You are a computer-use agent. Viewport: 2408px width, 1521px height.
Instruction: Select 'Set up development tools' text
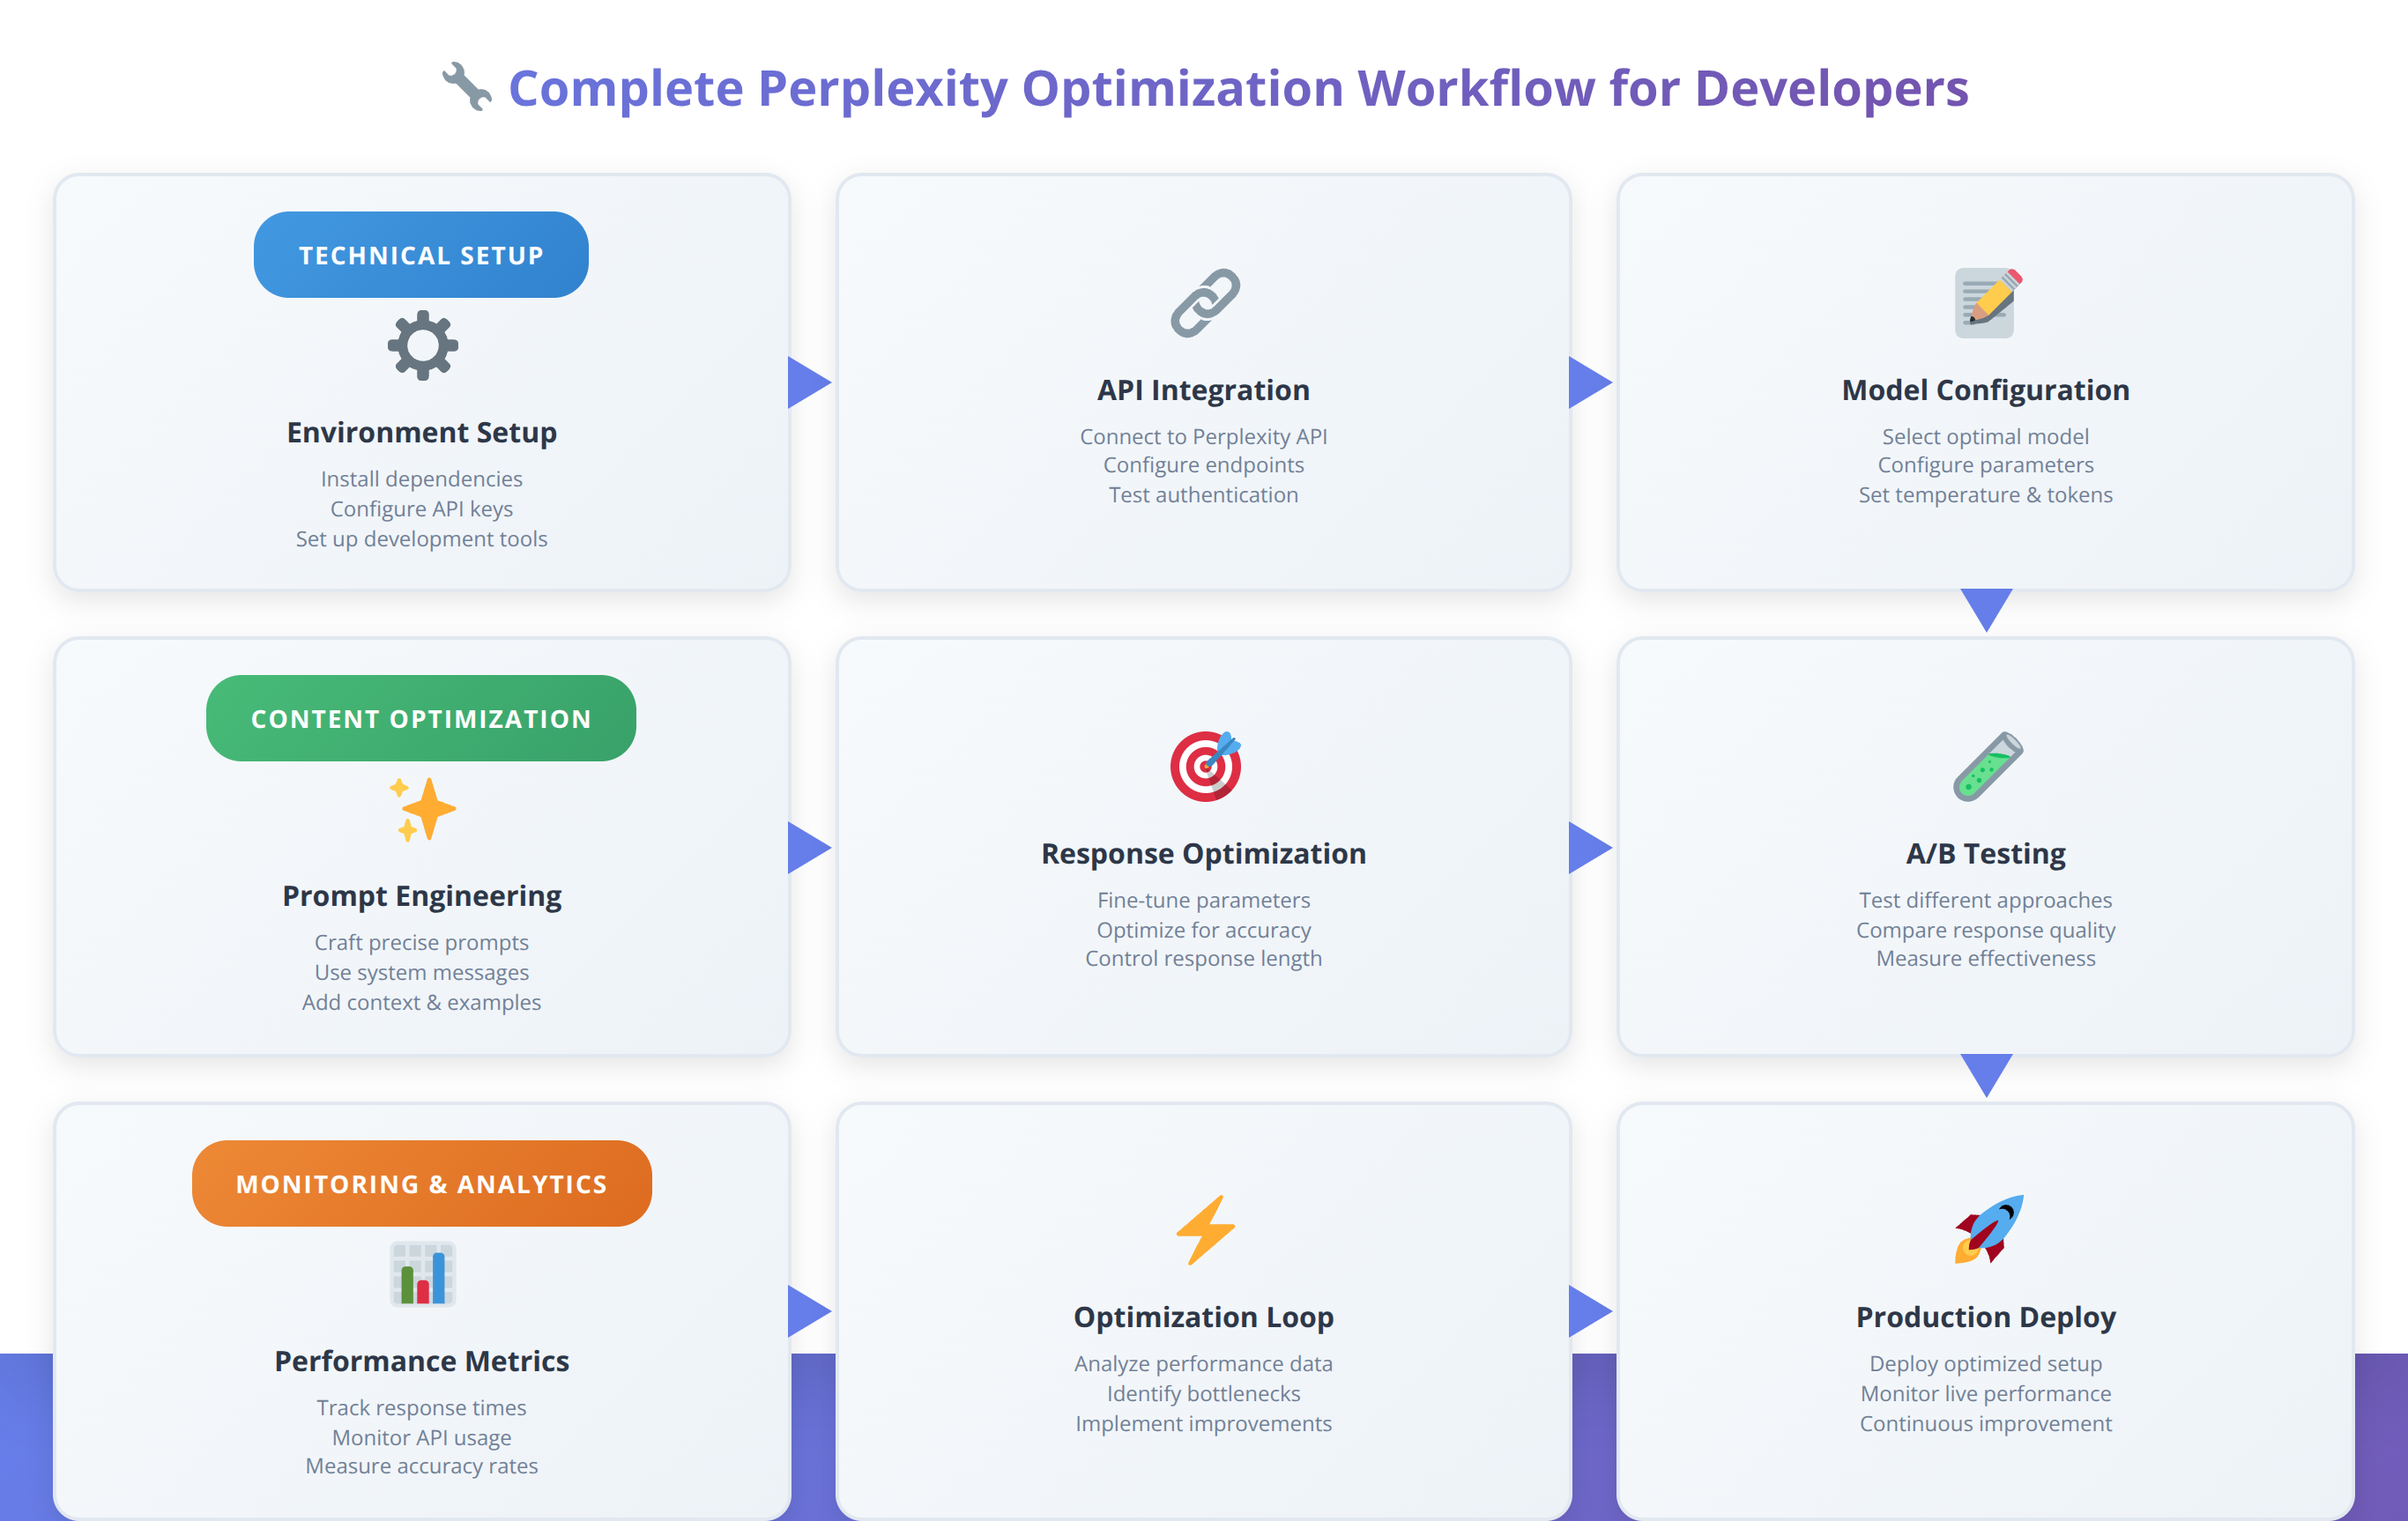[x=421, y=539]
